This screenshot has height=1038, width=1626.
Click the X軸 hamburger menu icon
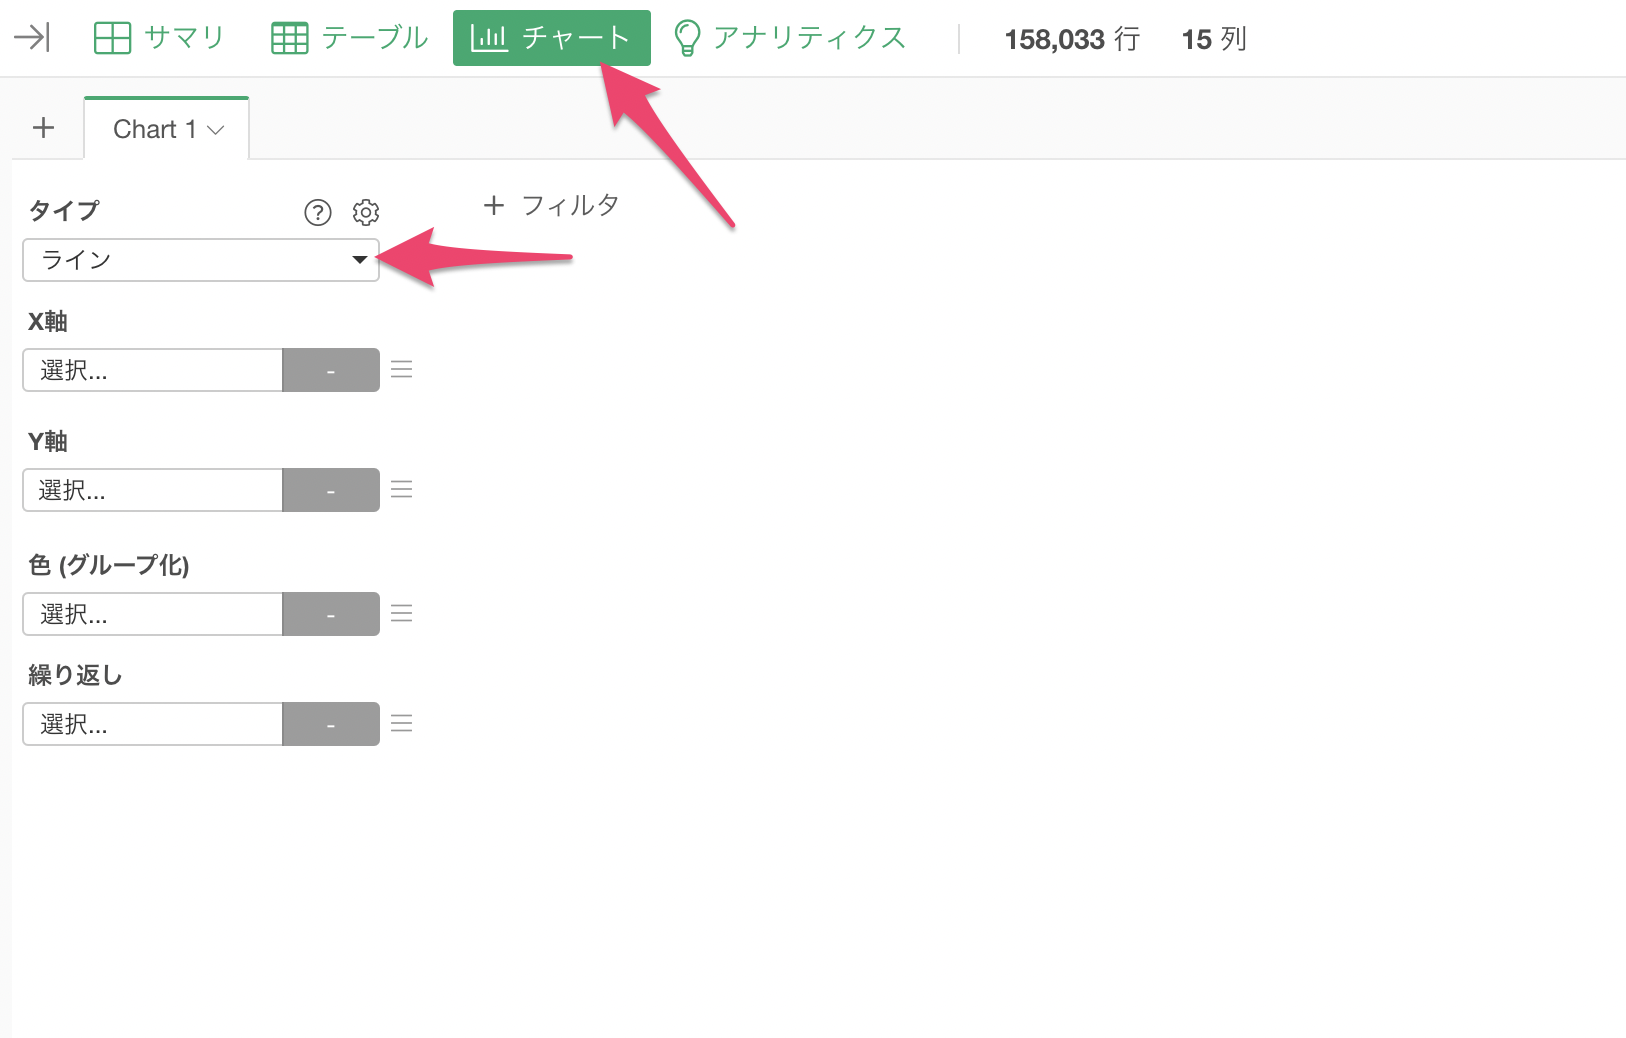(x=401, y=370)
